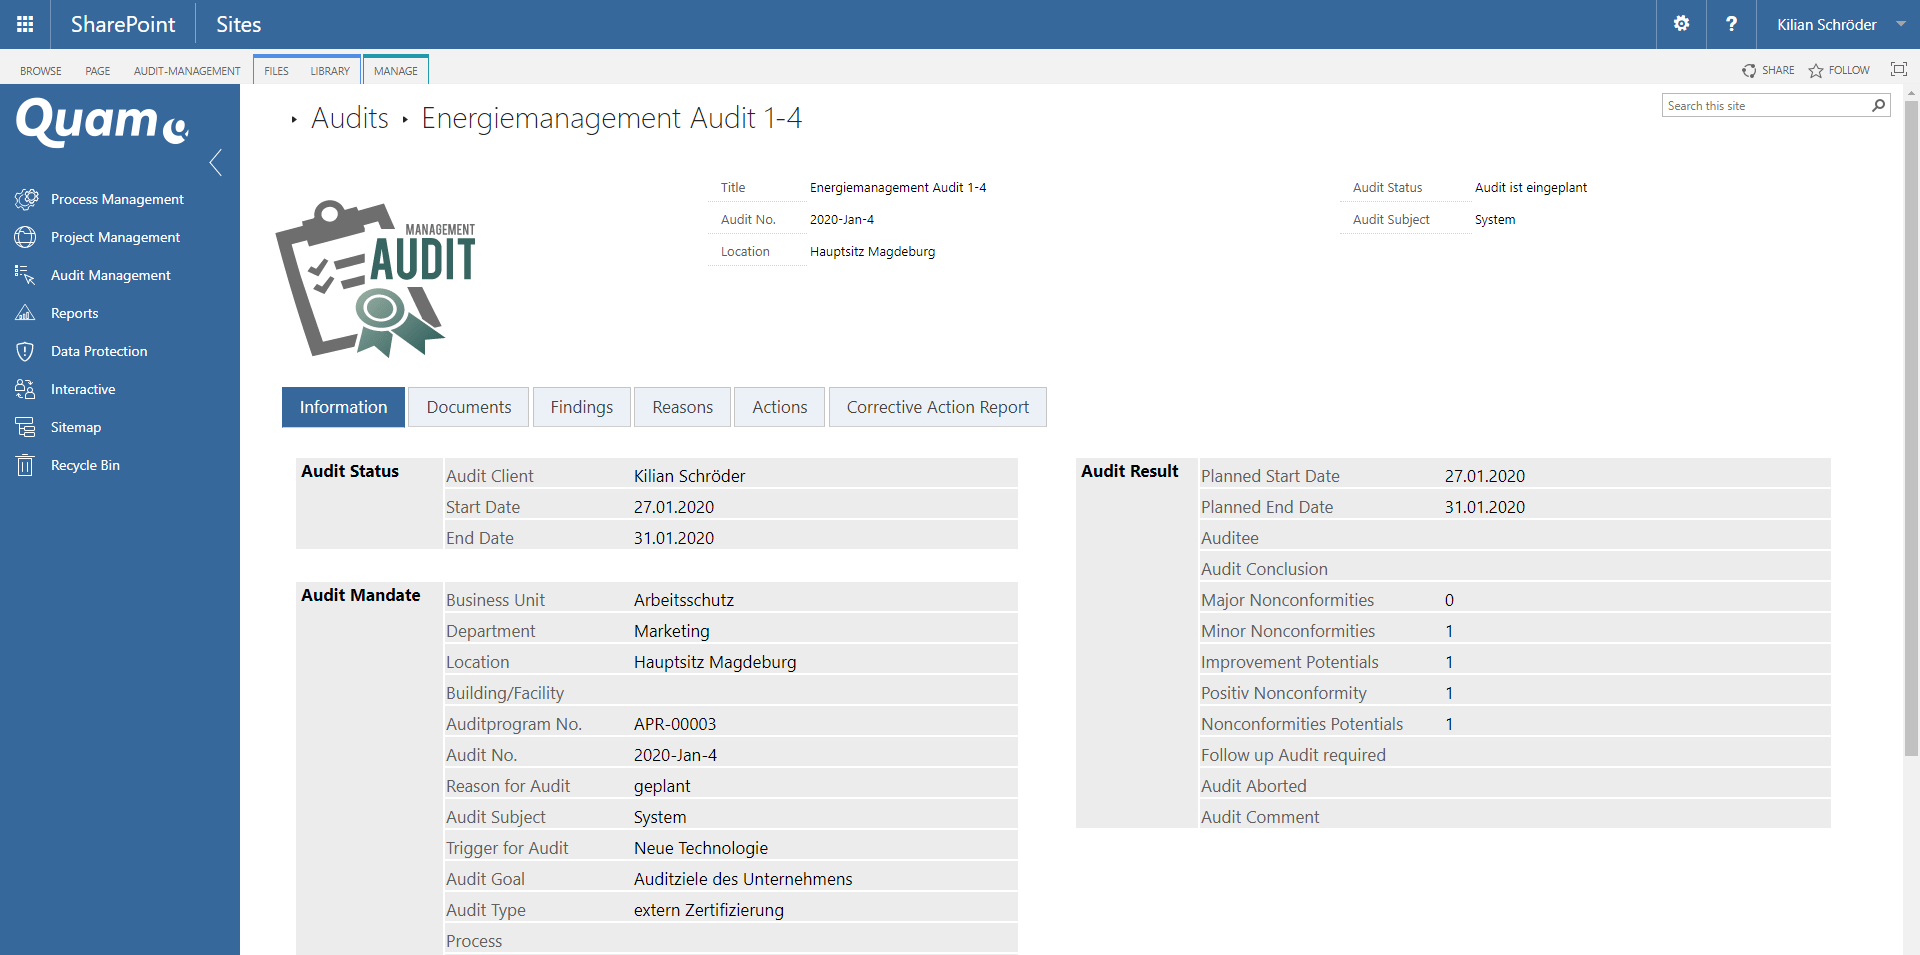Open the app launcher grid
Image resolution: width=1920 pixels, height=955 pixels.
(x=24, y=24)
